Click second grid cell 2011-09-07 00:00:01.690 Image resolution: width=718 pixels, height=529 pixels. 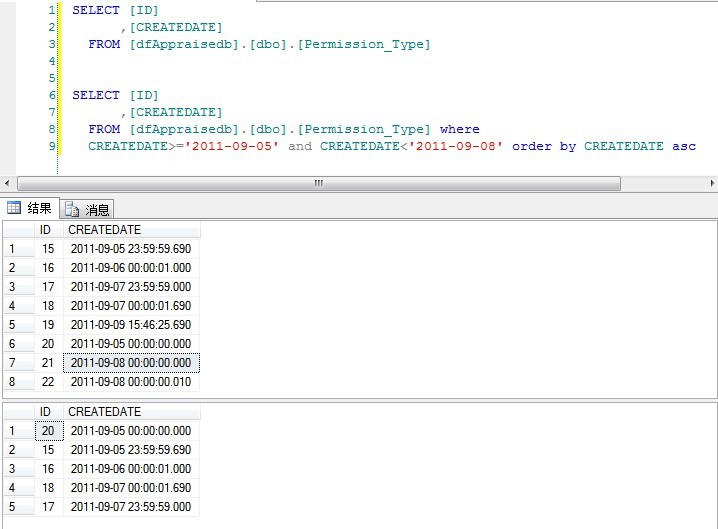(x=131, y=488)
